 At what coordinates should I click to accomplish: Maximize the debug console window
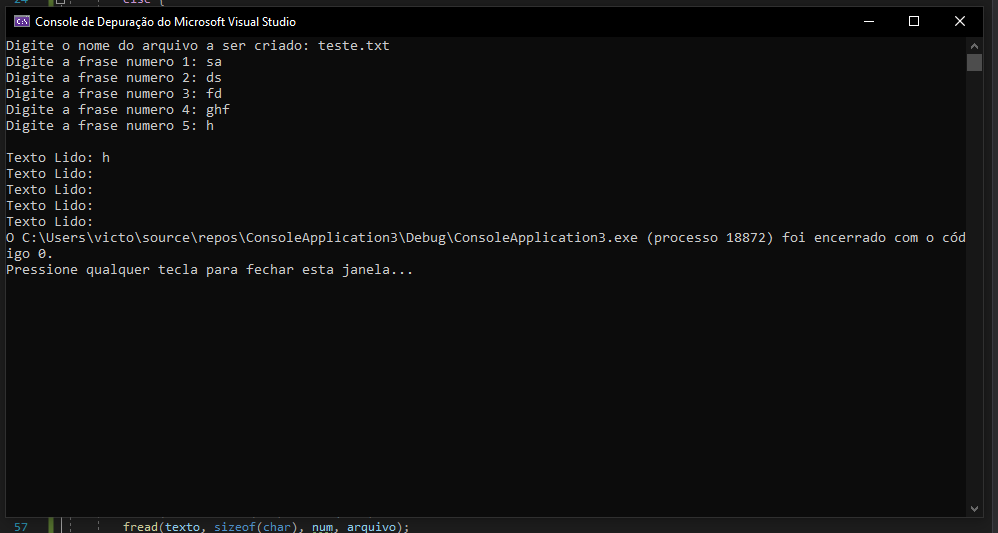click(x=914, y=22)
